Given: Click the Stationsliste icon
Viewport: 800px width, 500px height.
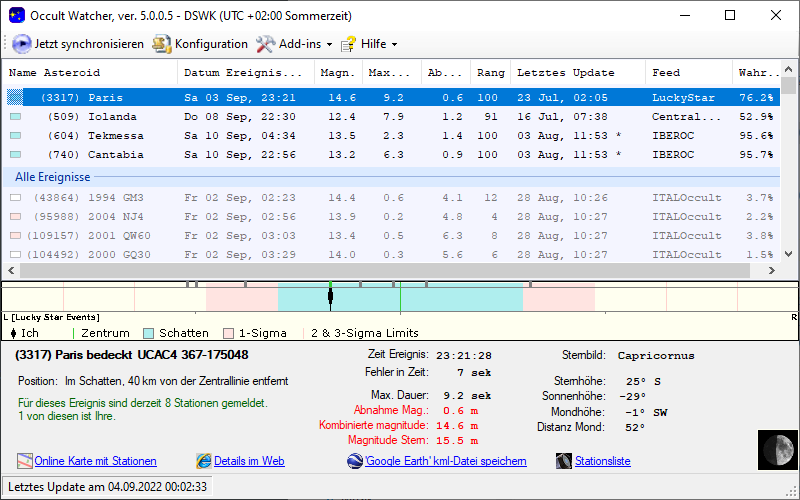Looking at the screenshot, I should pyautogui.click(x=566, y=461).
